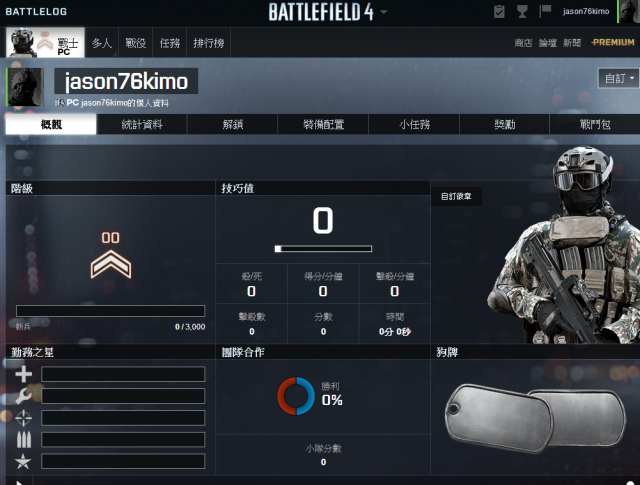
Task: Click the bullets support service star icon
Action: [23, 440]
